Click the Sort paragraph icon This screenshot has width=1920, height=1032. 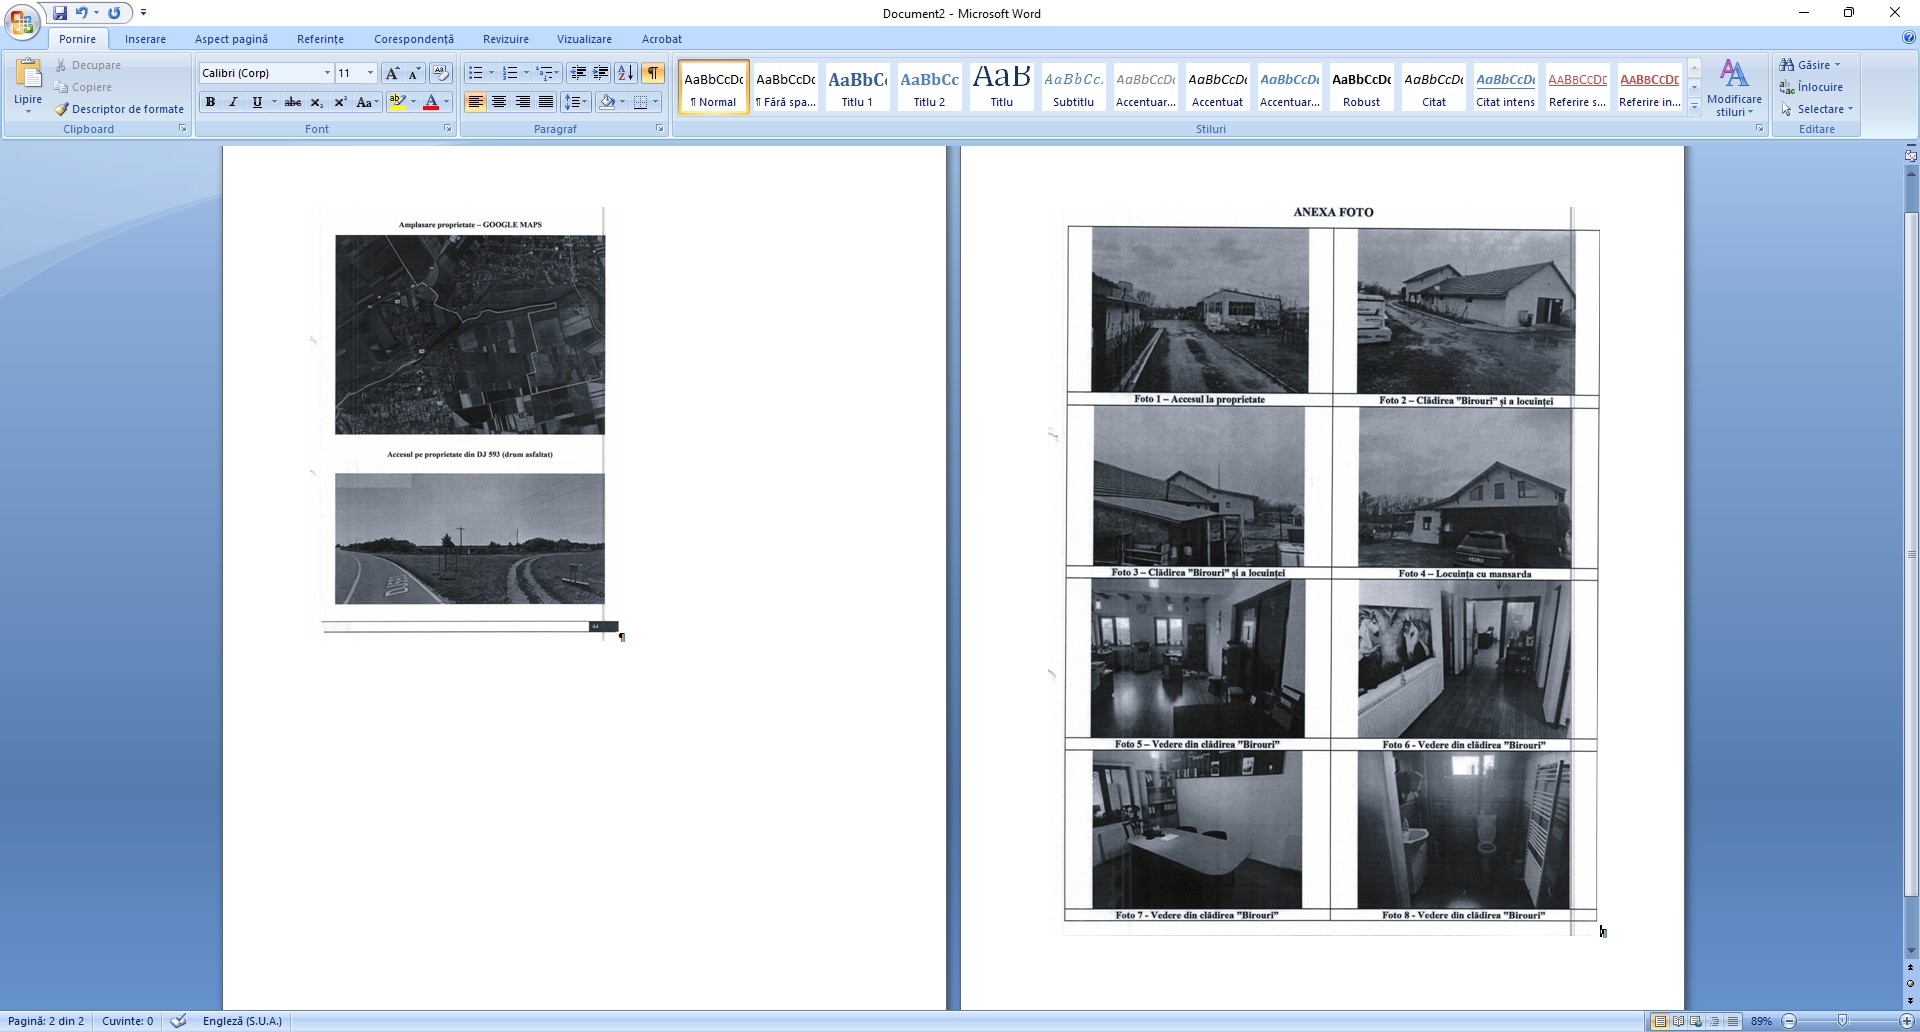point(626,73)
